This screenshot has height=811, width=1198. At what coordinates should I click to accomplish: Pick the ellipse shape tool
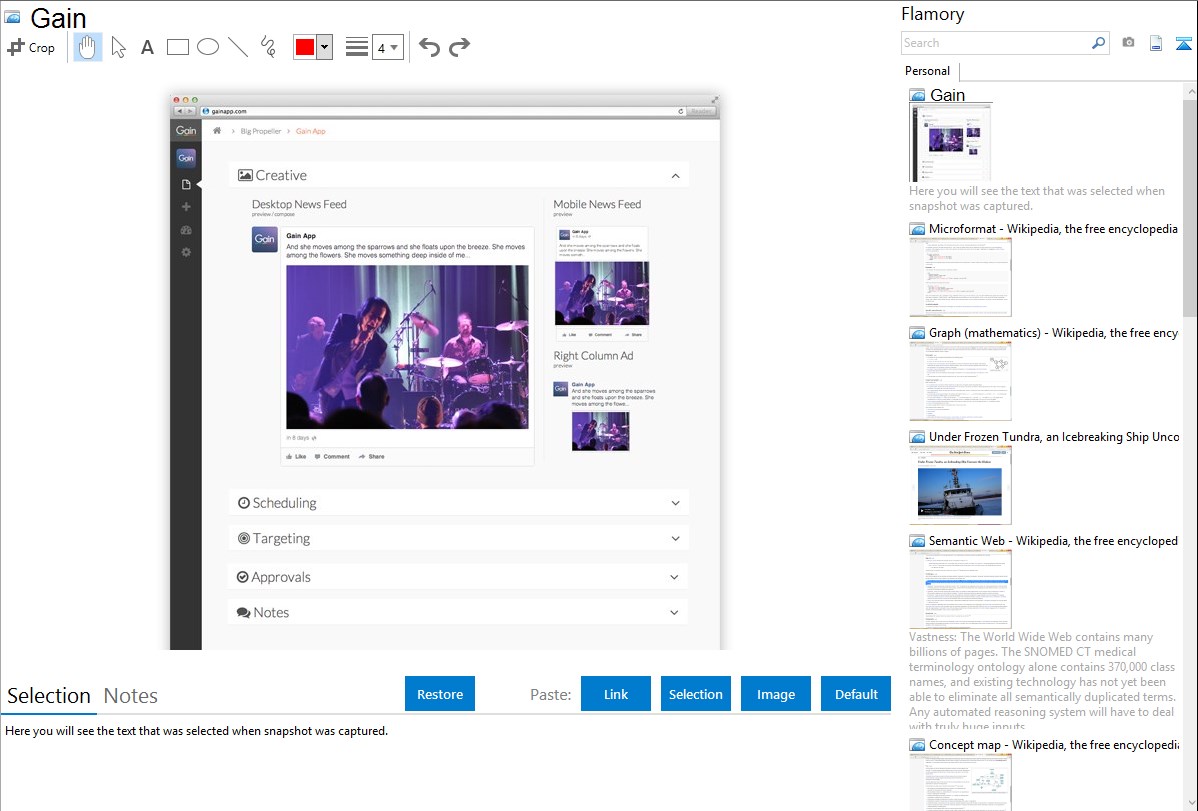tap(207, 47)
